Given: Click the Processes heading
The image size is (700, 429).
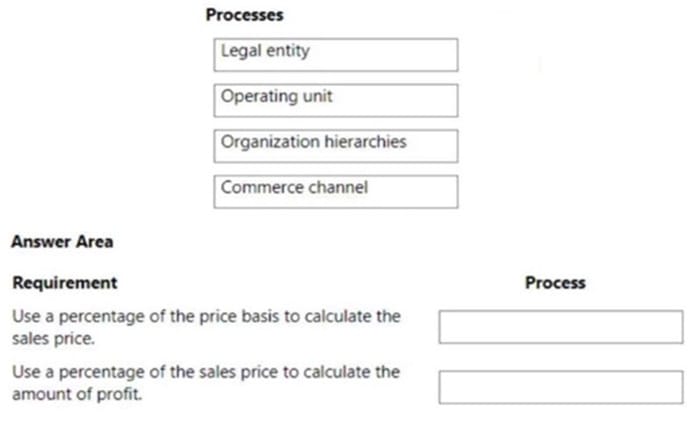Looking at the screenshot, I should click(x=245, y=15).
